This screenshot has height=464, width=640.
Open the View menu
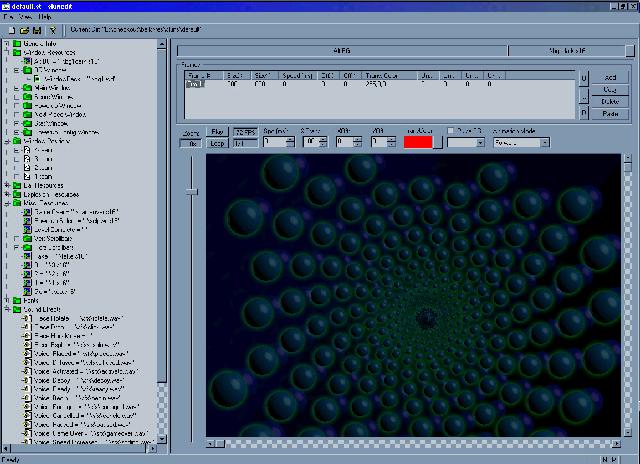click(26, 17)
